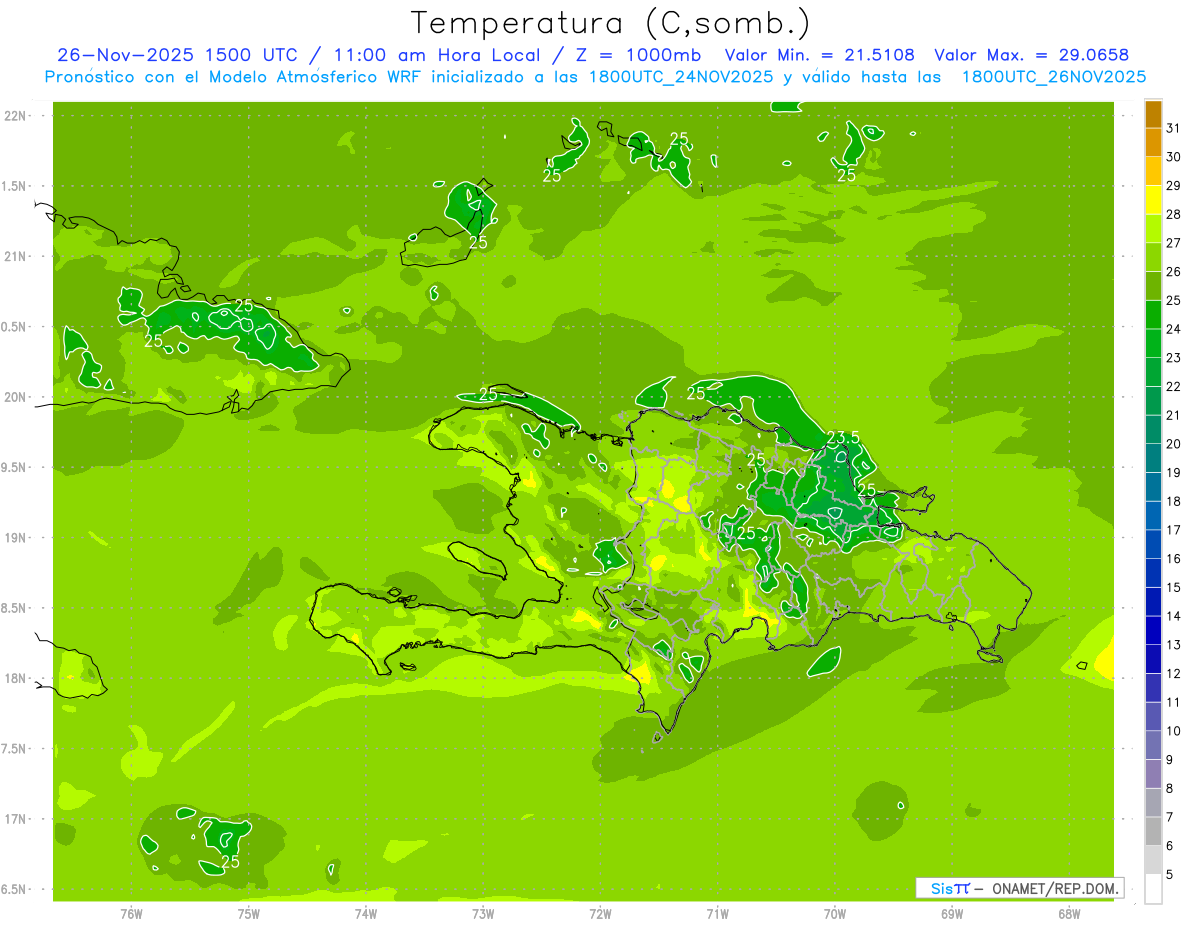Click the '69W' longitude axis label
This screenshot has height=927, width=1200.
[952, 913]
